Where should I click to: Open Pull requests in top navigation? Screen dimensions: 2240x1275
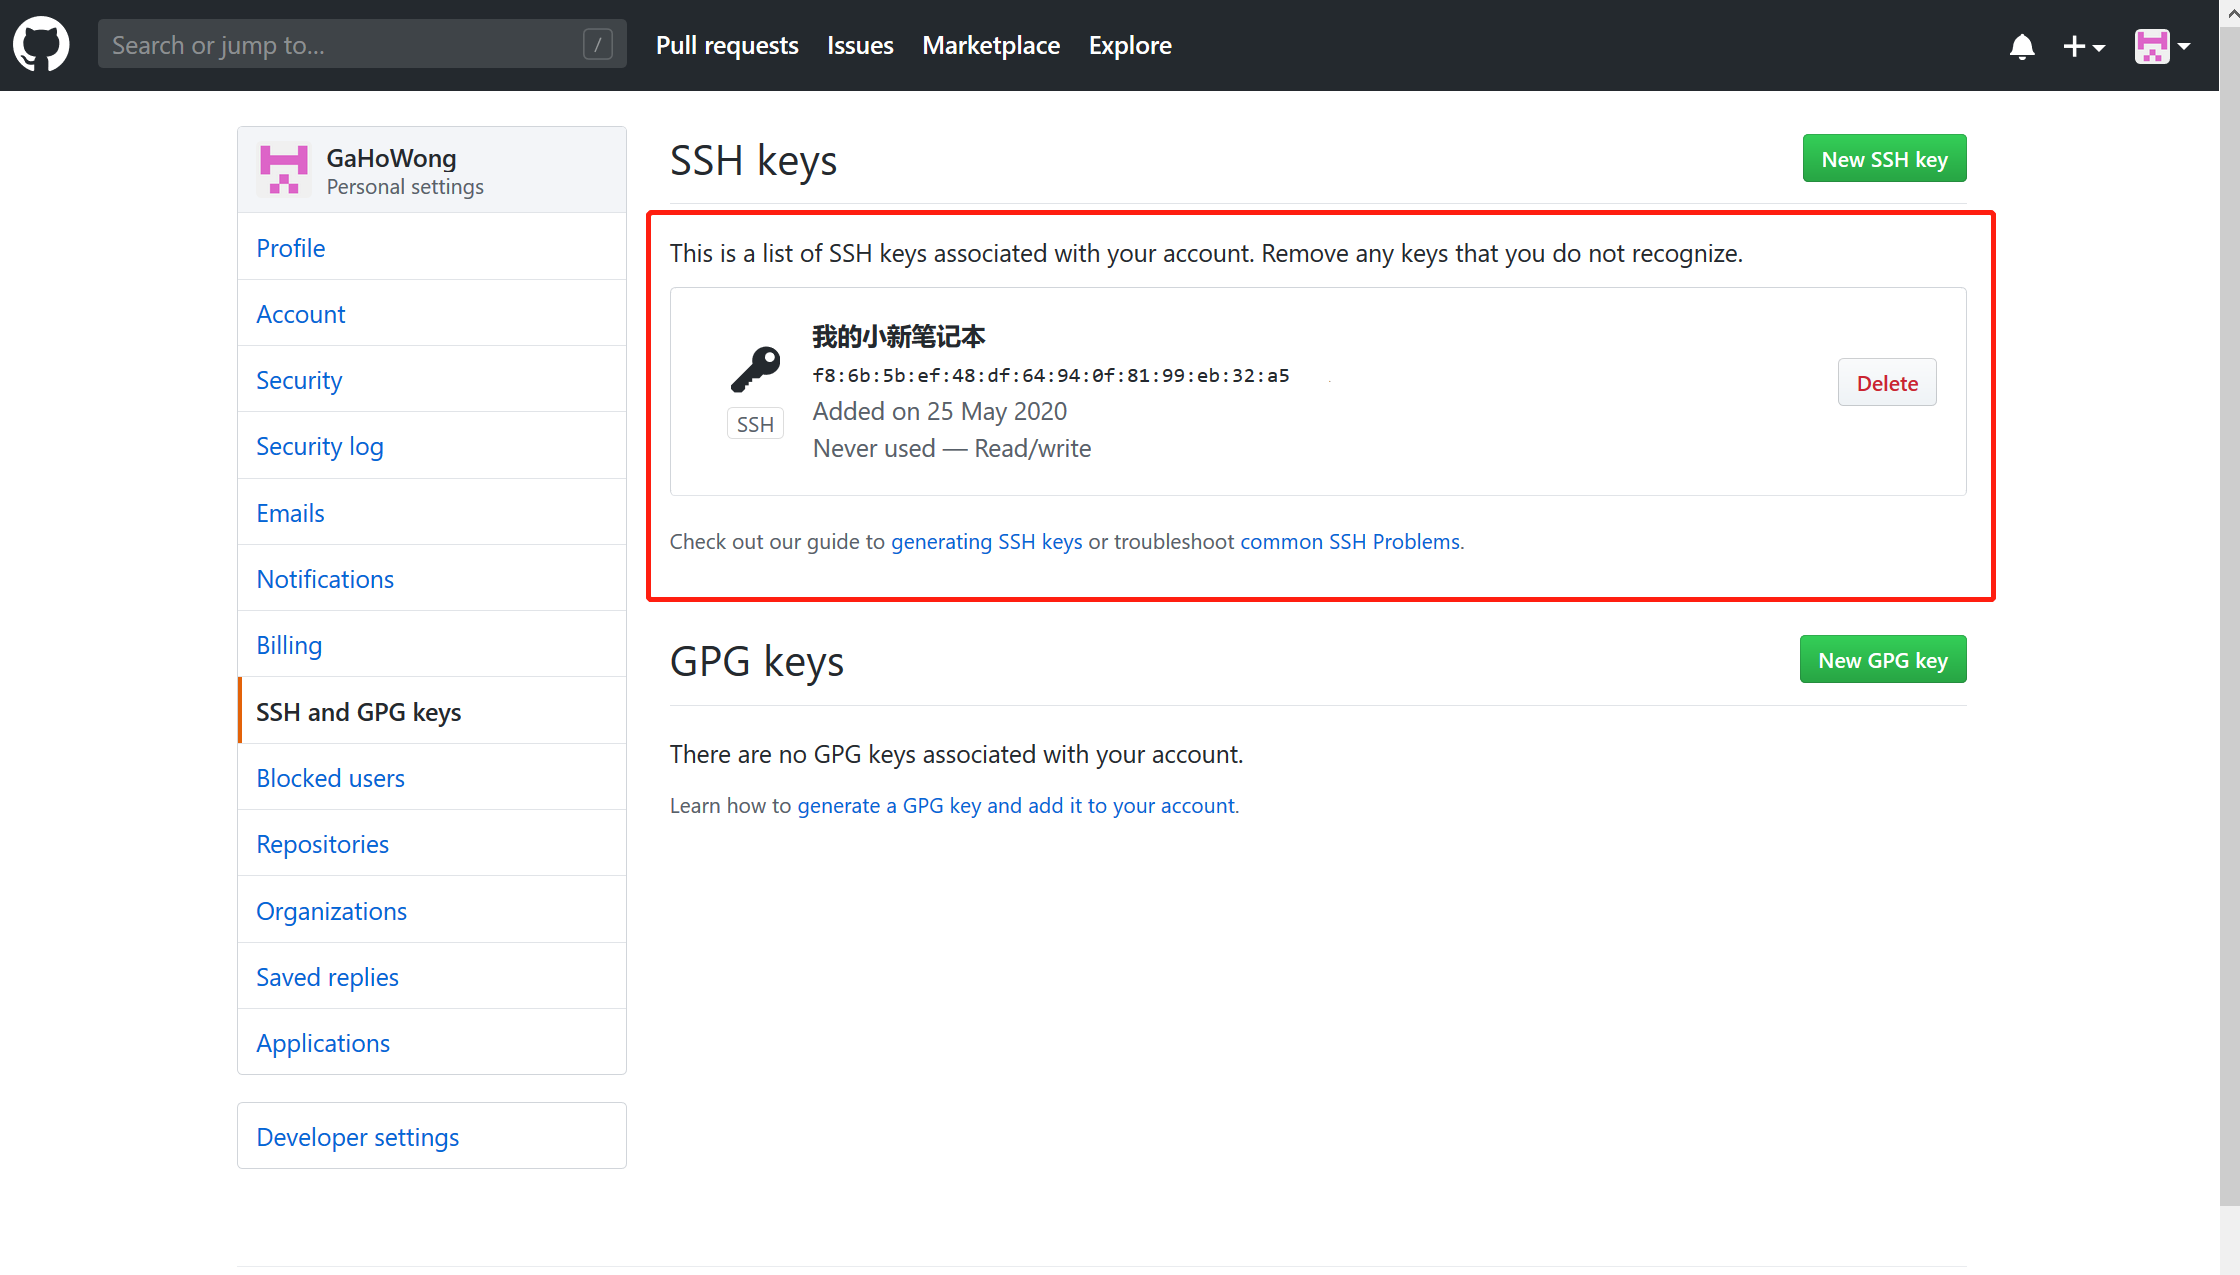click(x=727, y=45)
